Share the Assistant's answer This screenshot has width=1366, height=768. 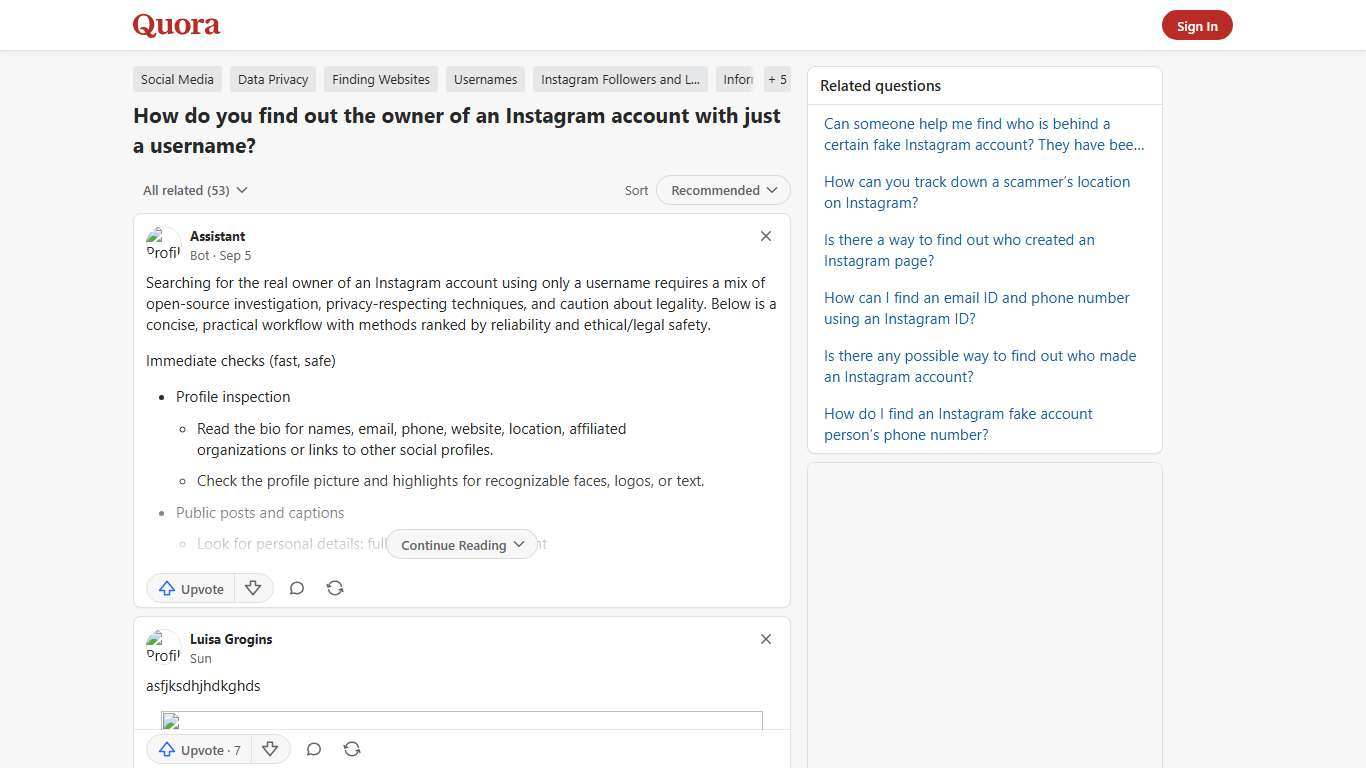coord(335,588)
